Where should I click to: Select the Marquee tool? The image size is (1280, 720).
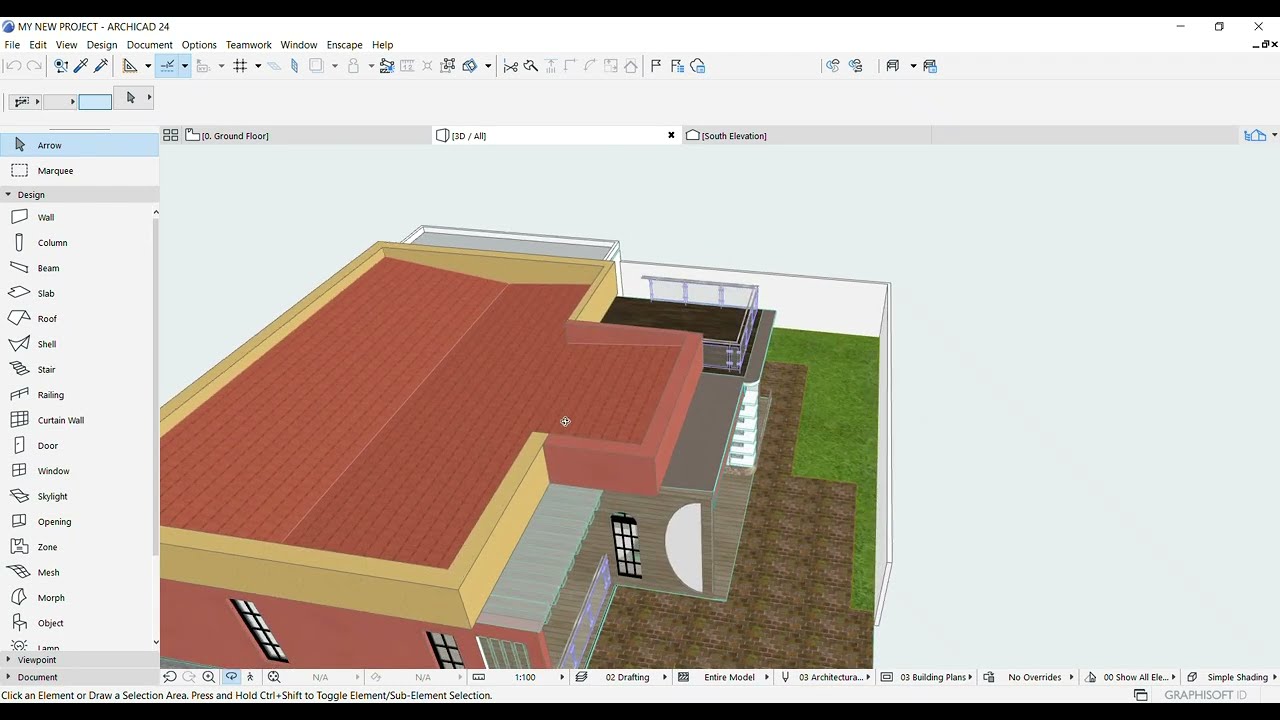tap(79, 171)
